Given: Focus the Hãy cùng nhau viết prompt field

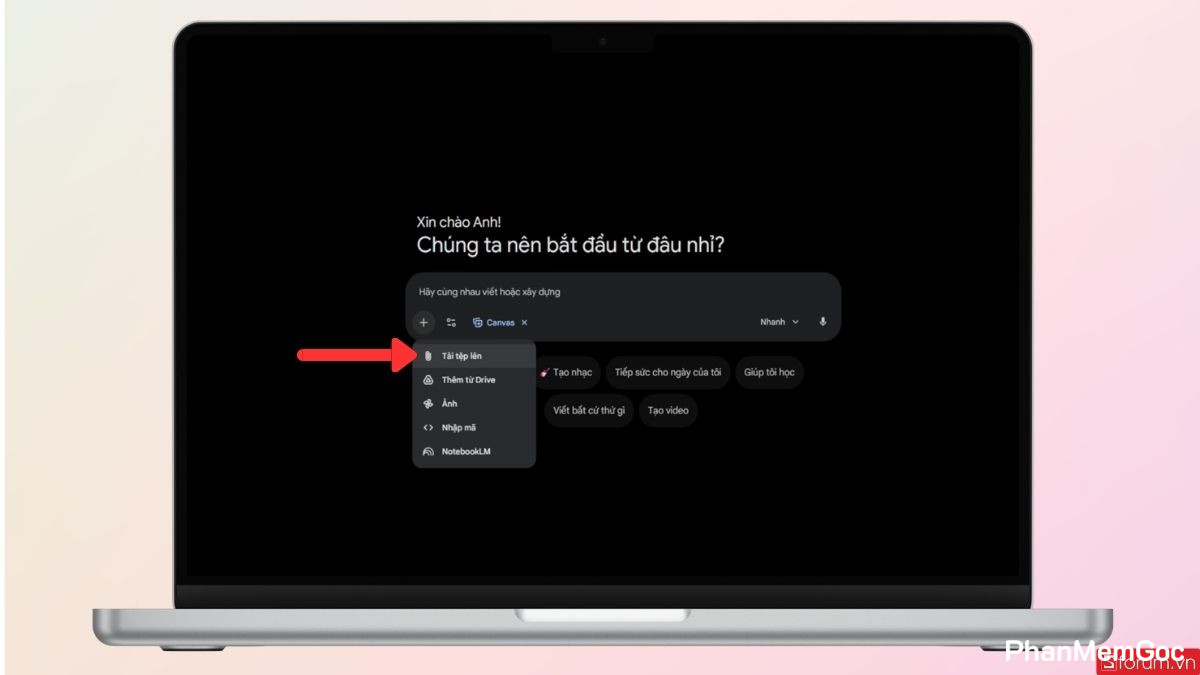Looking at the screenshot, I should tap(624, 292).
